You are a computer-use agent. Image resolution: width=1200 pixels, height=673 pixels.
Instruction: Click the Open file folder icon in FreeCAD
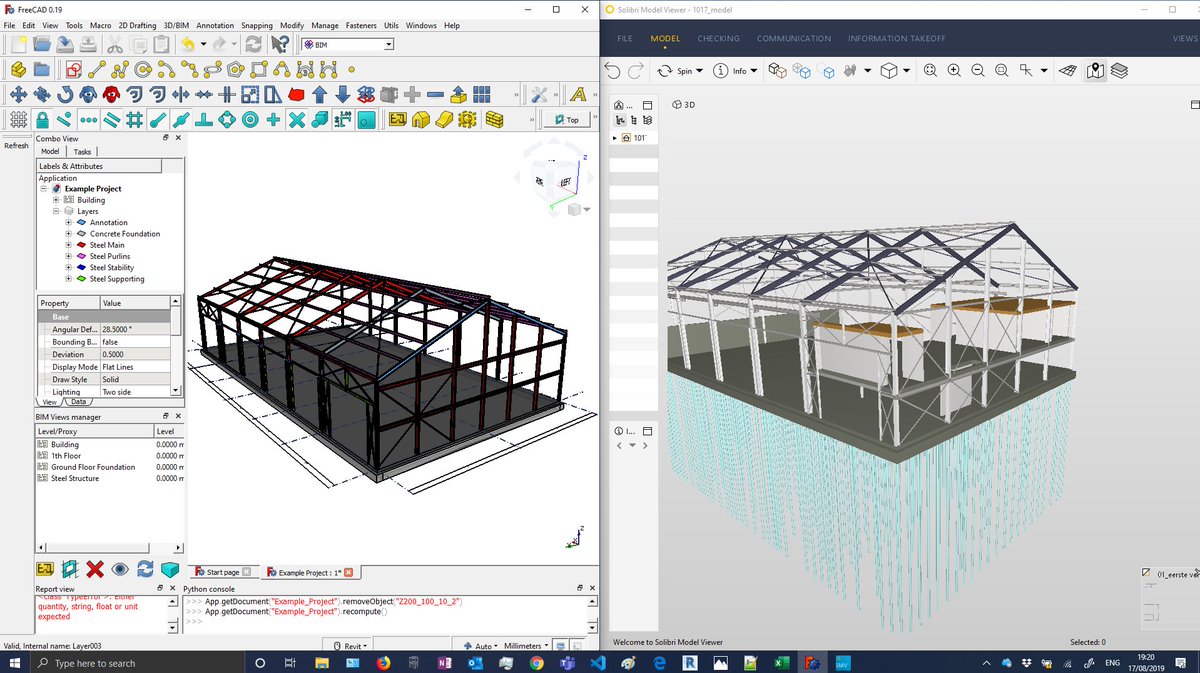[x=41, y=44]
